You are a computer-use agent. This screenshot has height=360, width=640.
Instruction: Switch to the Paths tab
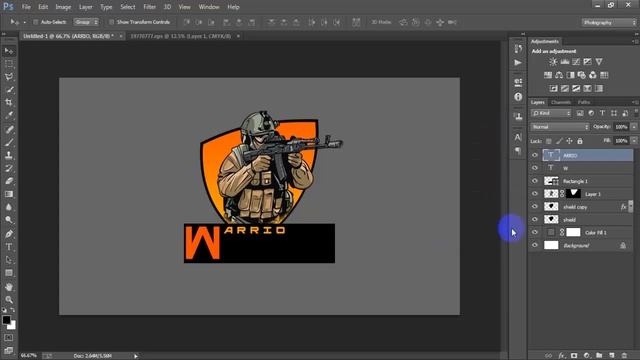(x=584, y=102)
